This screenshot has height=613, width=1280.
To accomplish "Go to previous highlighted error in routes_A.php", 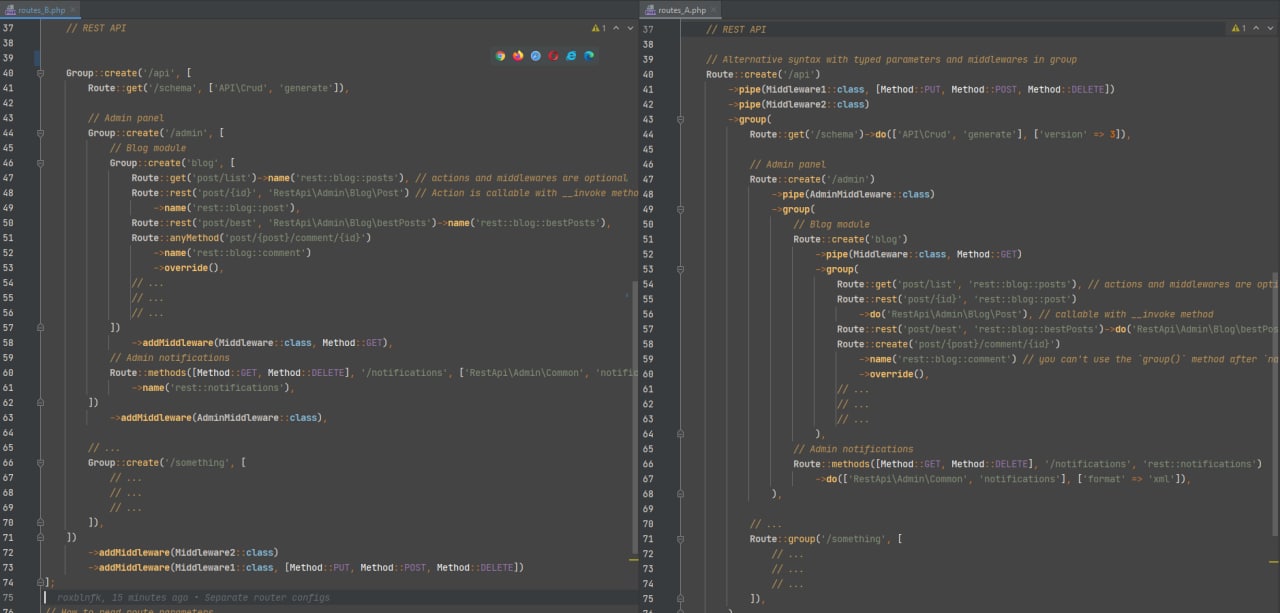I will pos(1254,29).
